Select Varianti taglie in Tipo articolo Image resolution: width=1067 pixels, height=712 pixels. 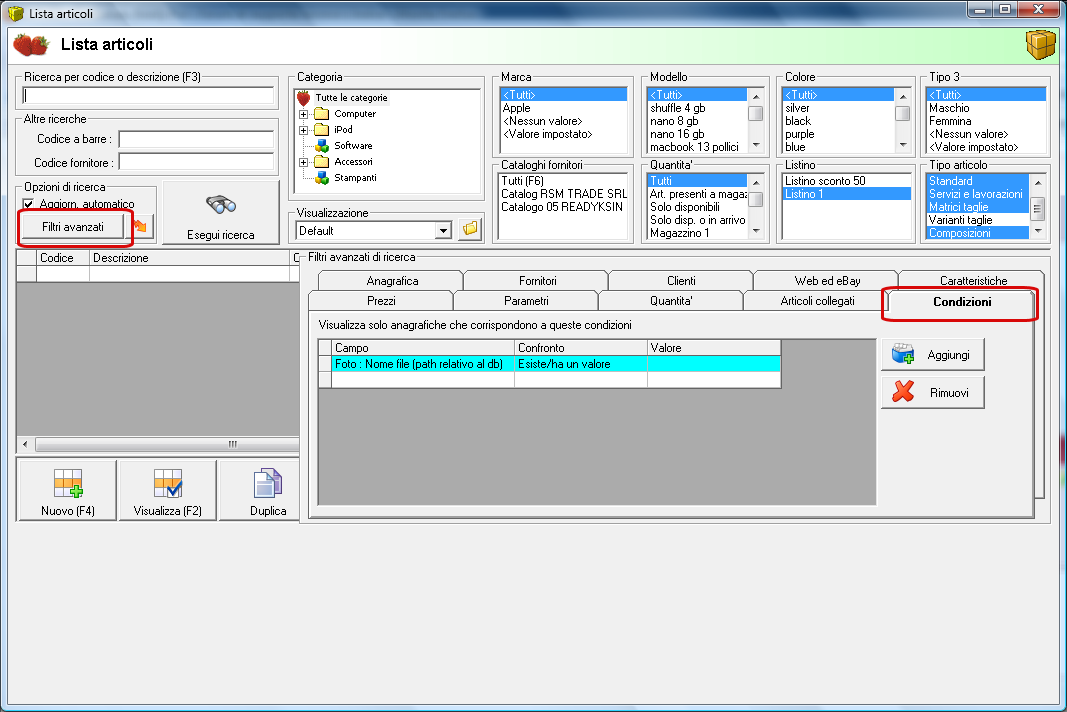(x=978, y=220)
